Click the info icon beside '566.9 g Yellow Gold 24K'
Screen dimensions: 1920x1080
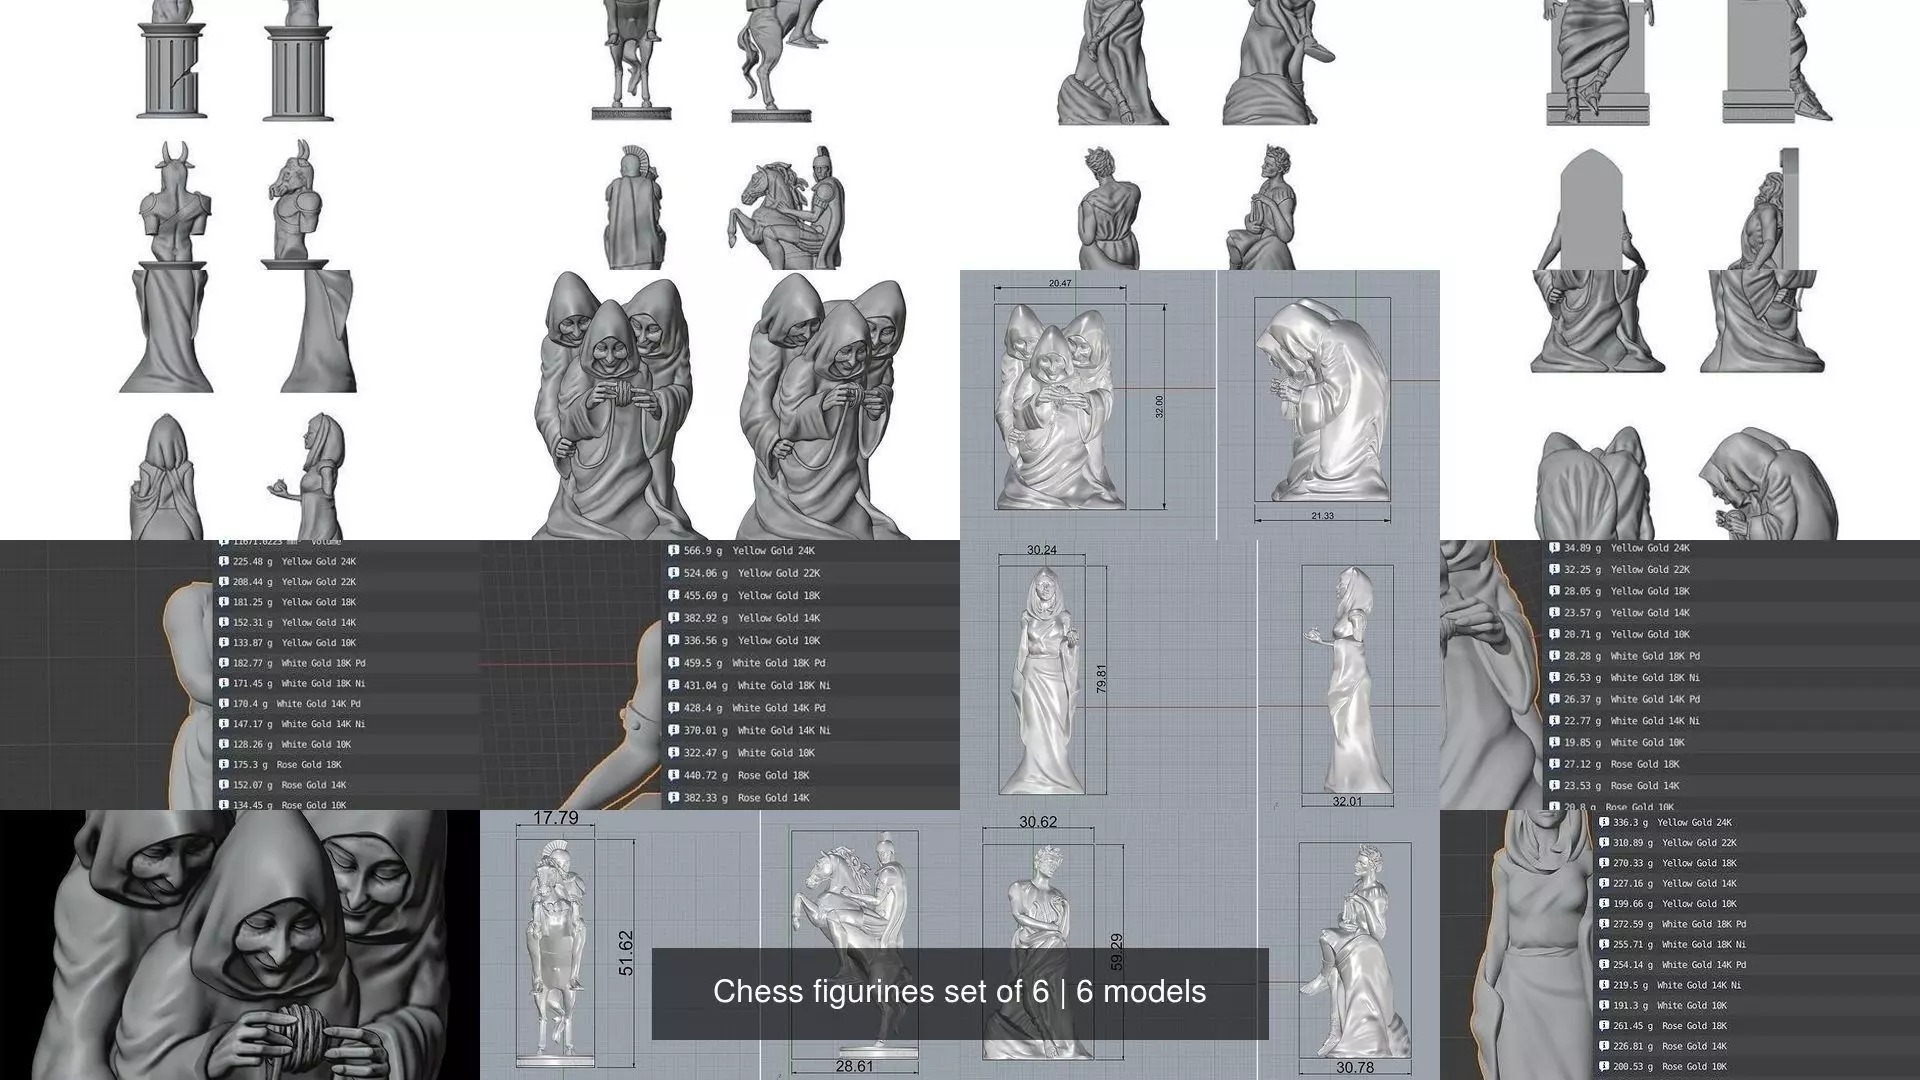click(x=673, y=551)
